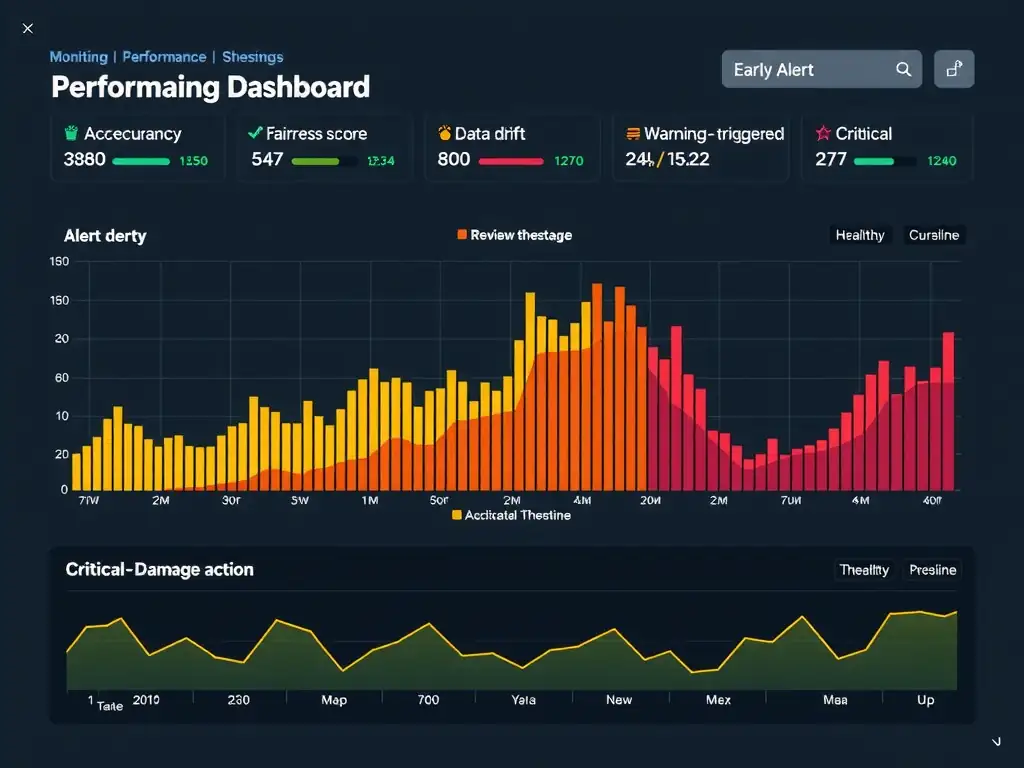Click the Alert derty chart title
The width and height of the screenshot is (1024, 768).
point(105,236)
